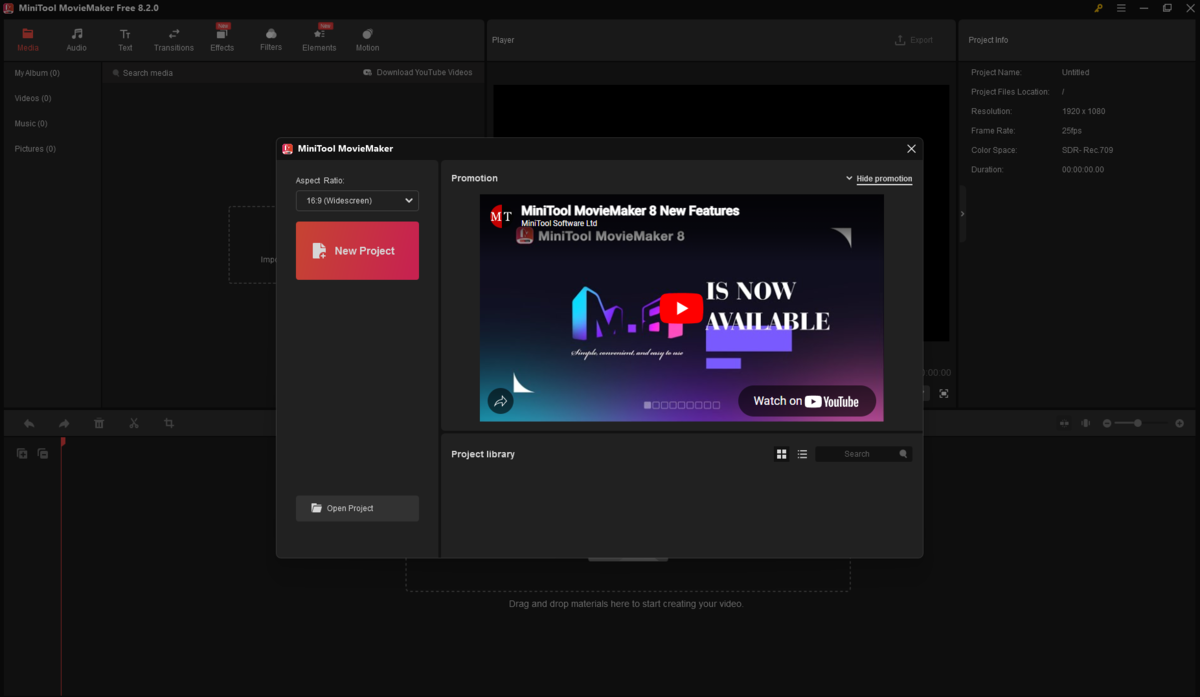Click the Promotion section heading
This screenshot has width=1200, height=697.
click(x=474, y=178)
